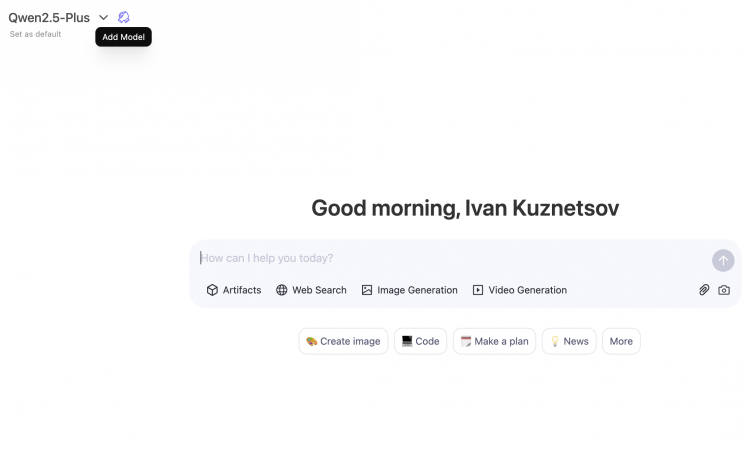This screenshot has height=453, width=750.
Task: Click the Video Generation play icon
Action: point(478,290)
